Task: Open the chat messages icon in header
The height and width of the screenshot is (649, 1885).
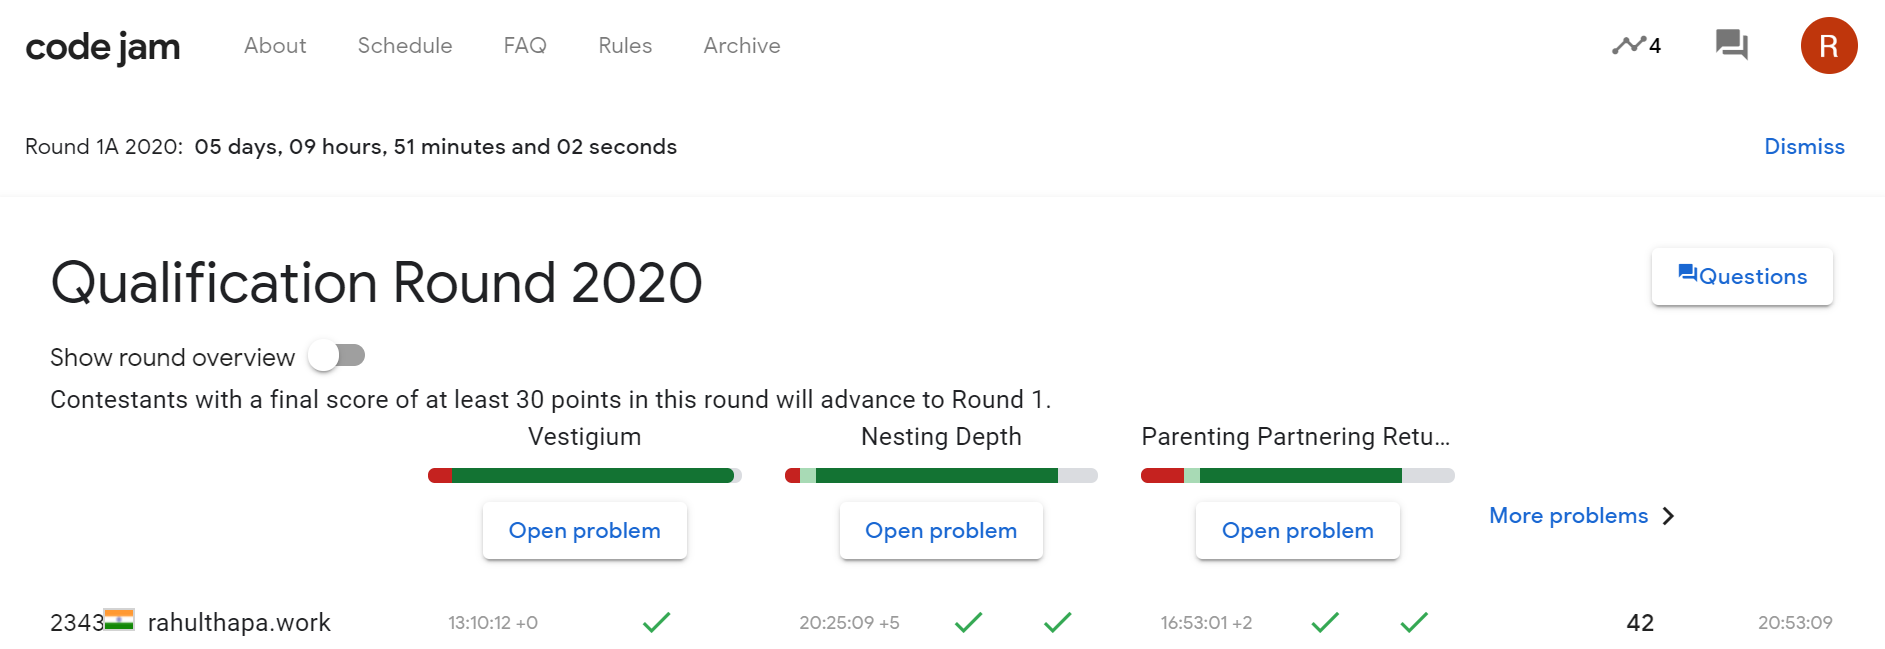Action: tap(1731, 45)
